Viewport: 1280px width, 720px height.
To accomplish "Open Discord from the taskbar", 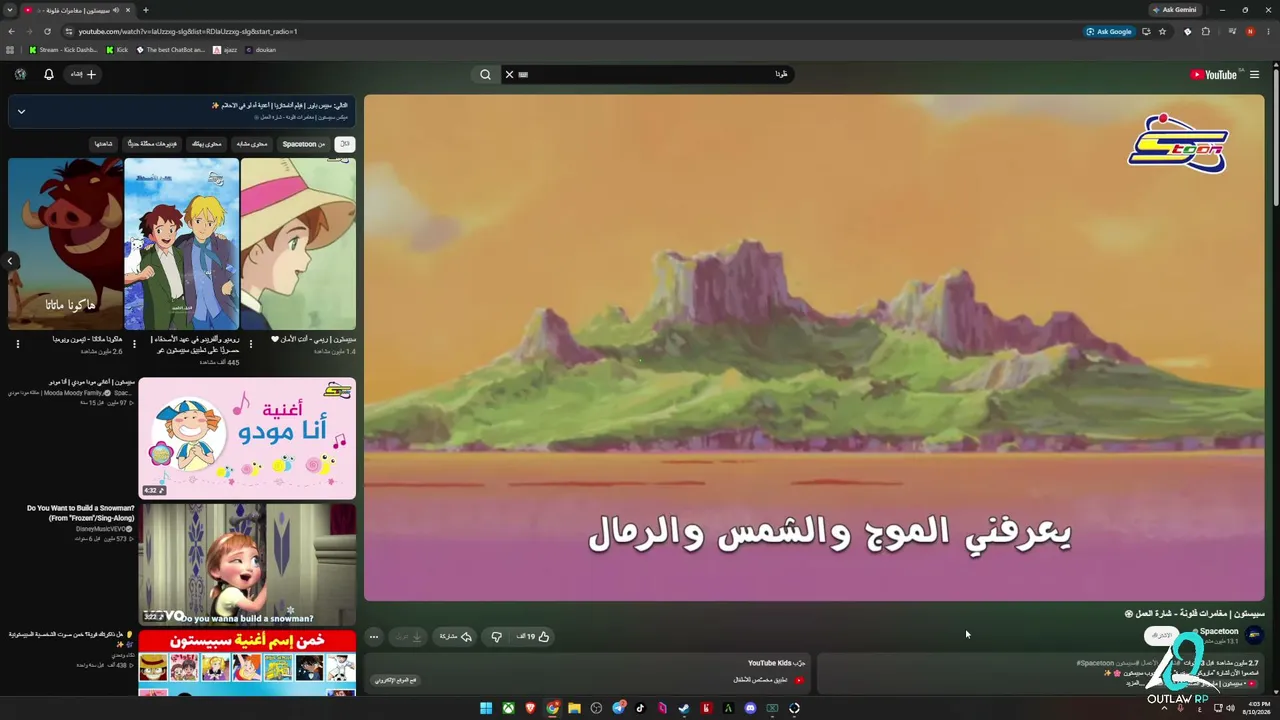I will click(750, 708).
